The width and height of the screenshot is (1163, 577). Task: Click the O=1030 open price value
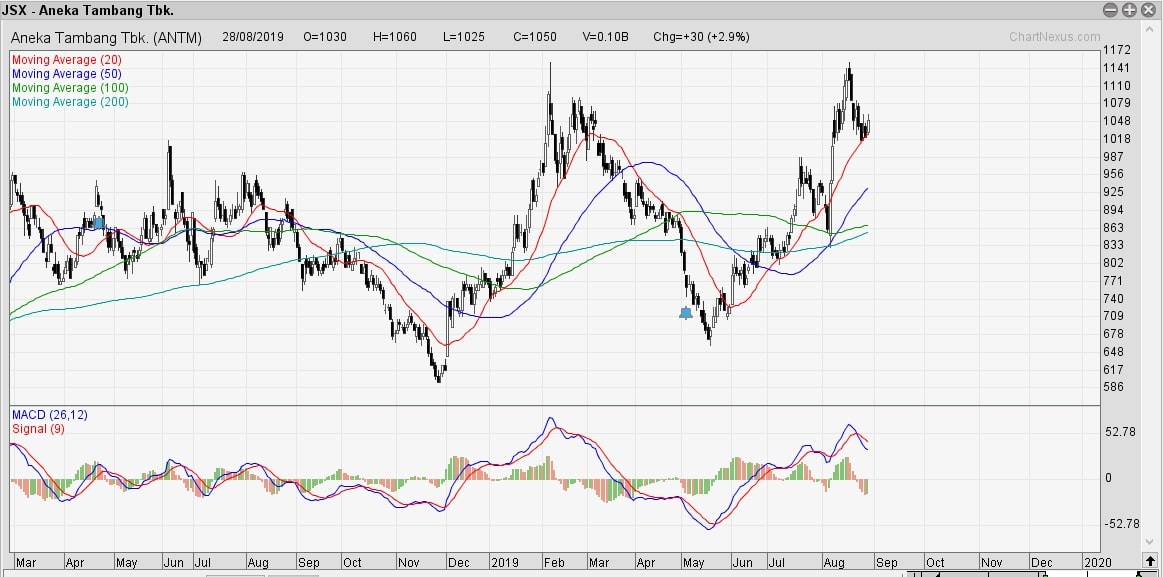325,37
